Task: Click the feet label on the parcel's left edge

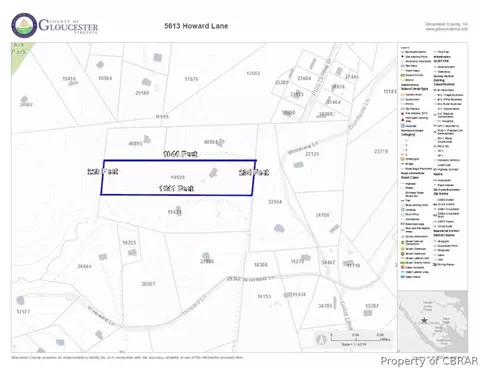Action: 102,171
